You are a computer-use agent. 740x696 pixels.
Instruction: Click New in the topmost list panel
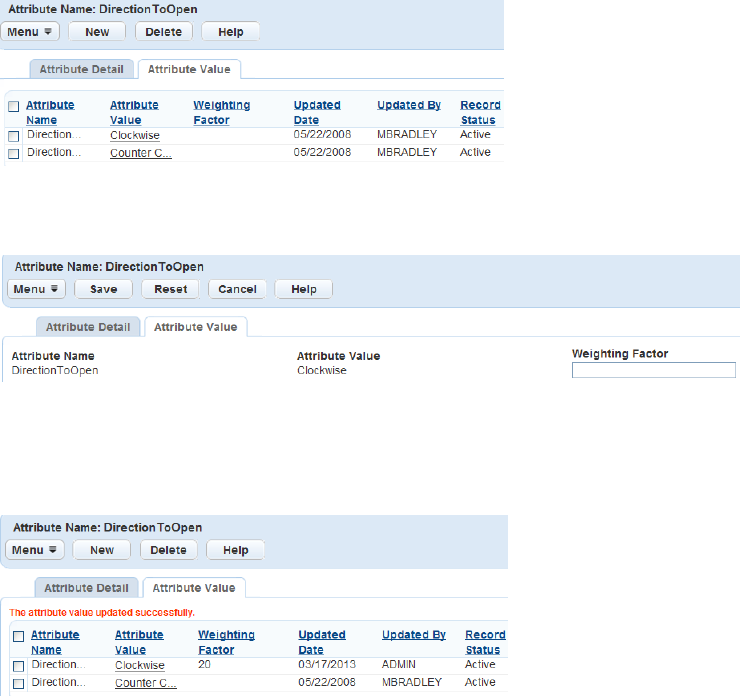(x=97, y=32)
